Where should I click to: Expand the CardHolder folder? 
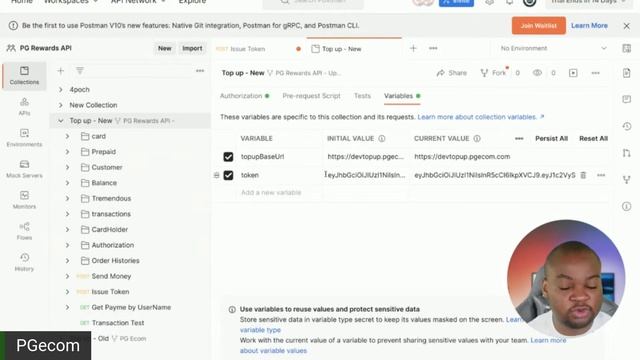click(67, 229)
